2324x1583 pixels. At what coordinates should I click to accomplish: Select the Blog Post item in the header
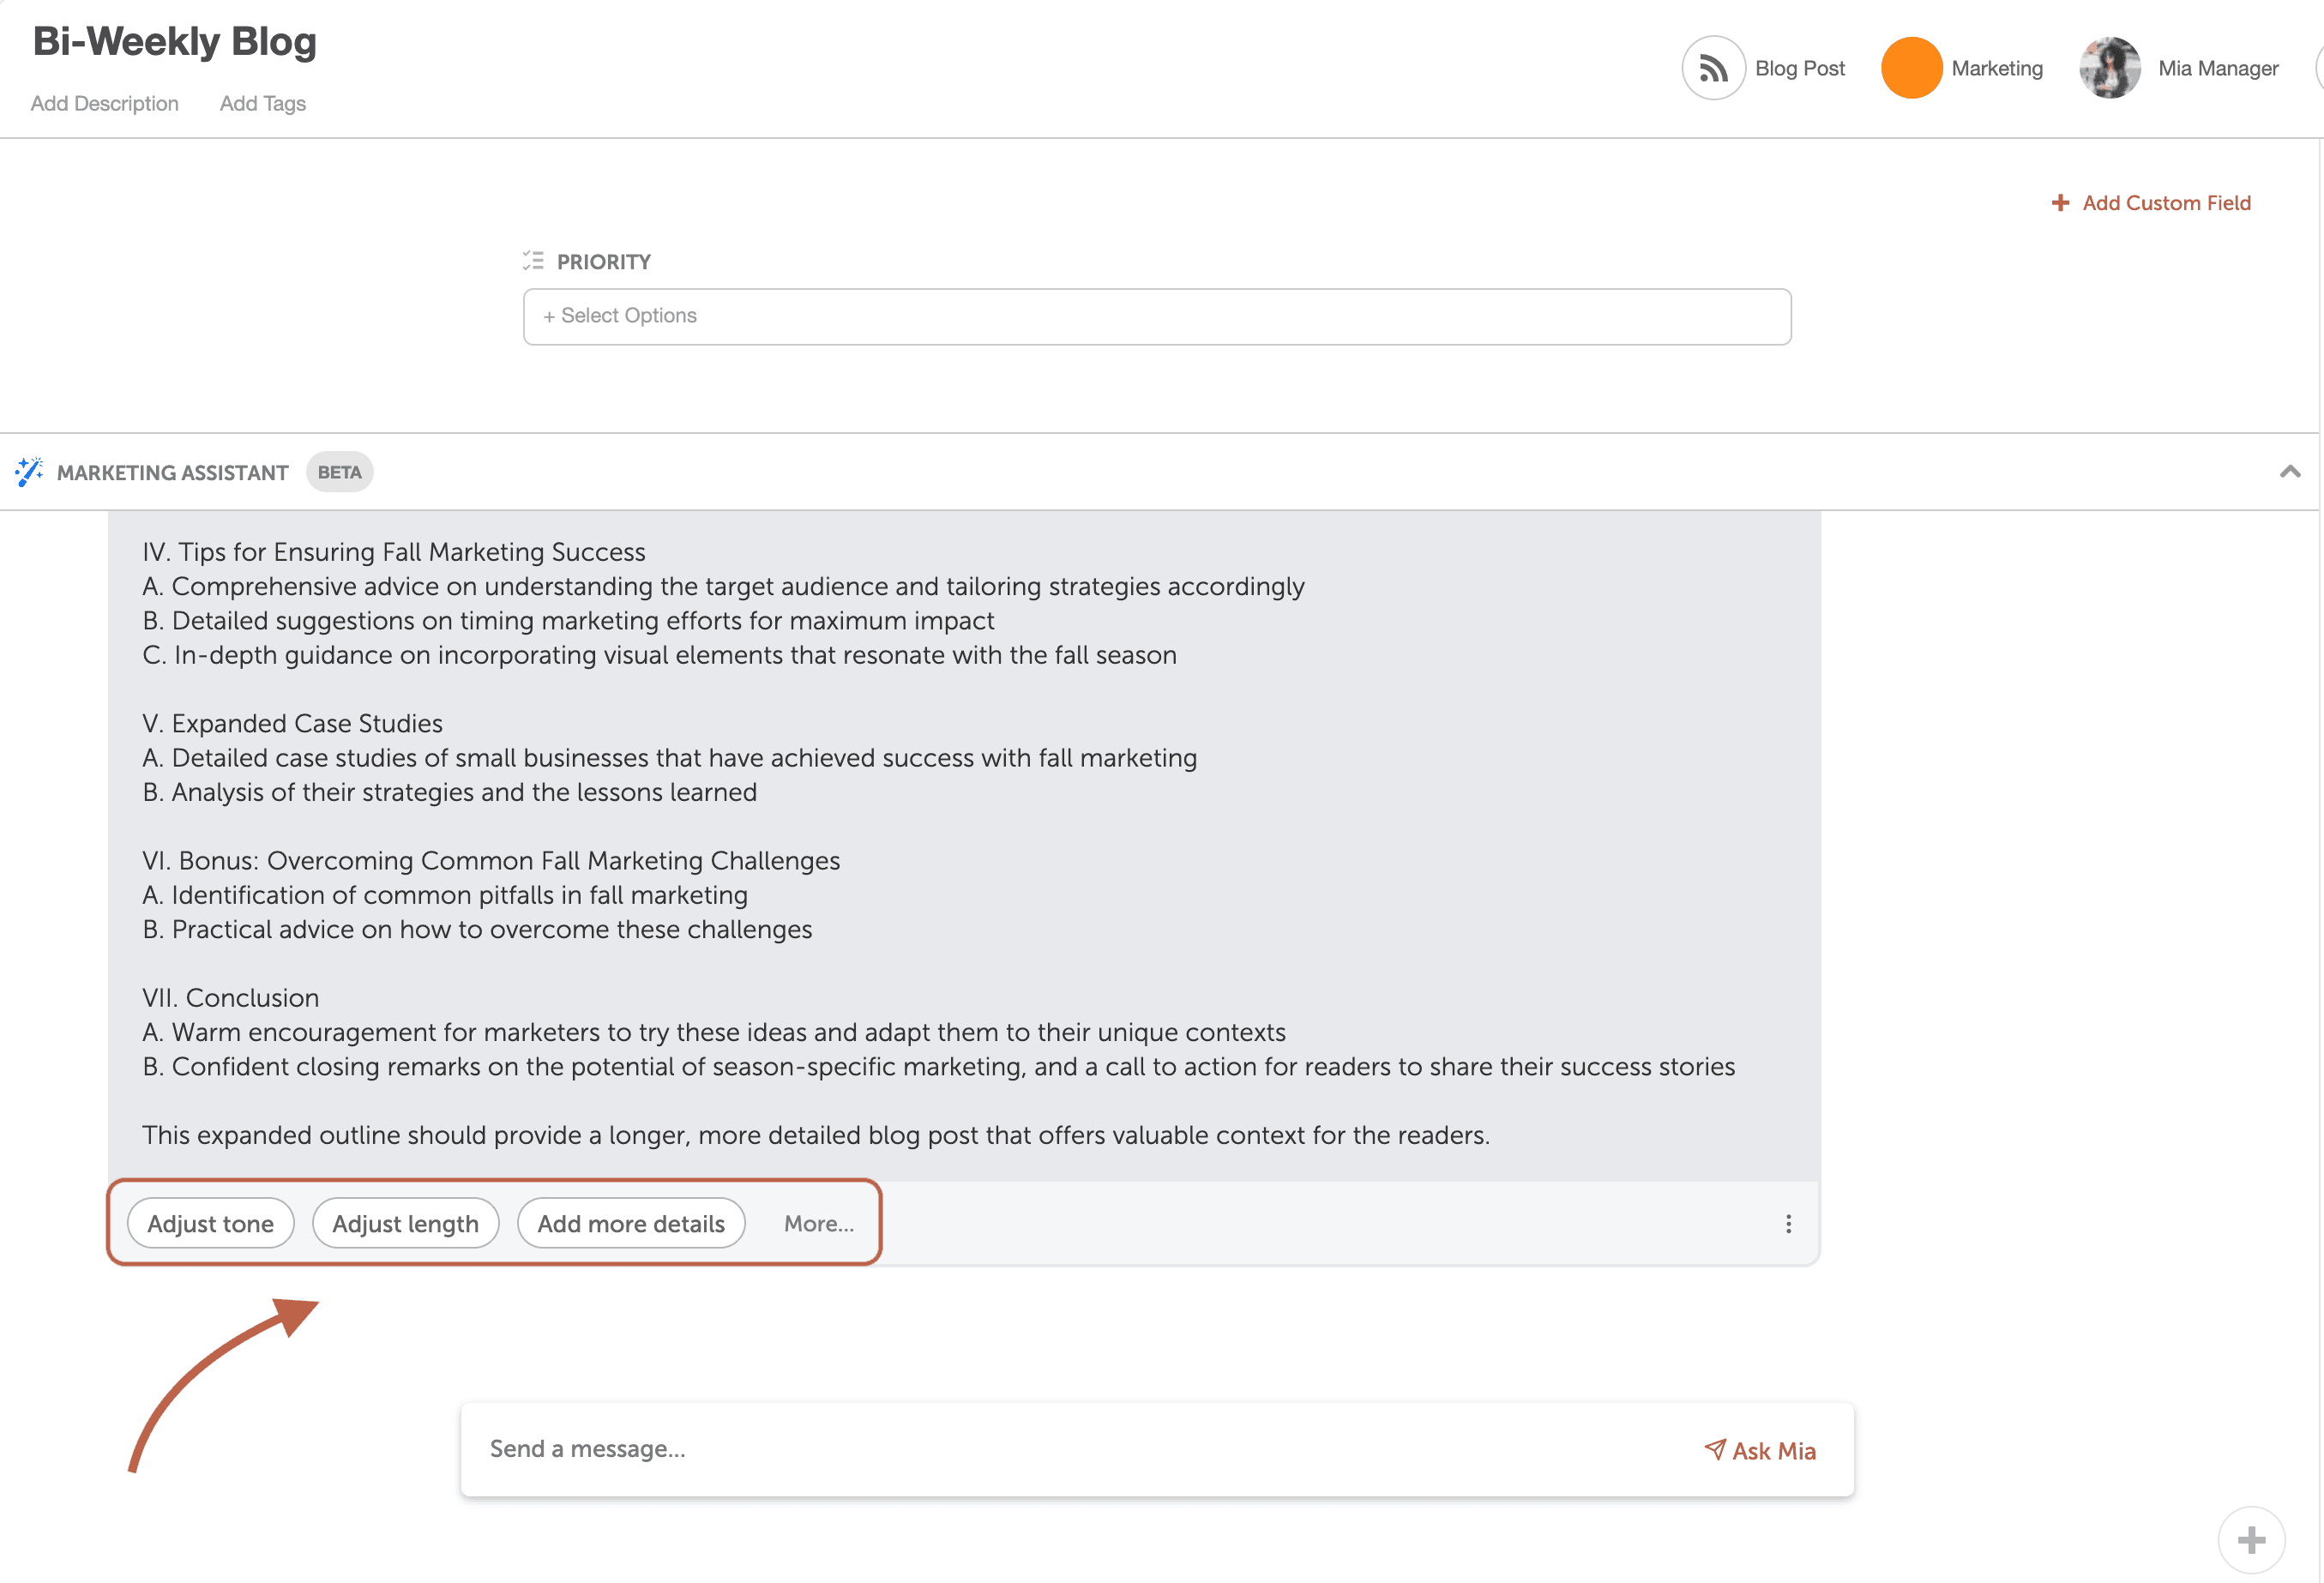(1800, 67)
